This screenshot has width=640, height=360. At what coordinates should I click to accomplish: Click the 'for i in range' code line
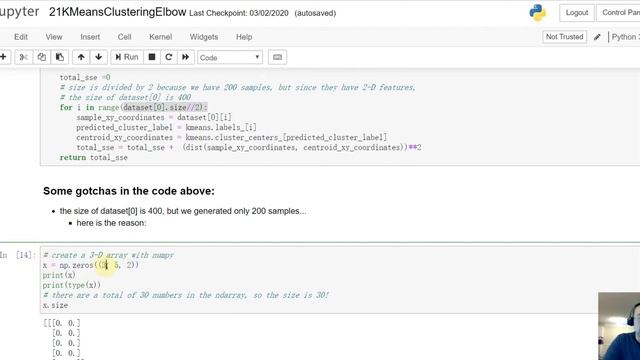click(133, 107)
